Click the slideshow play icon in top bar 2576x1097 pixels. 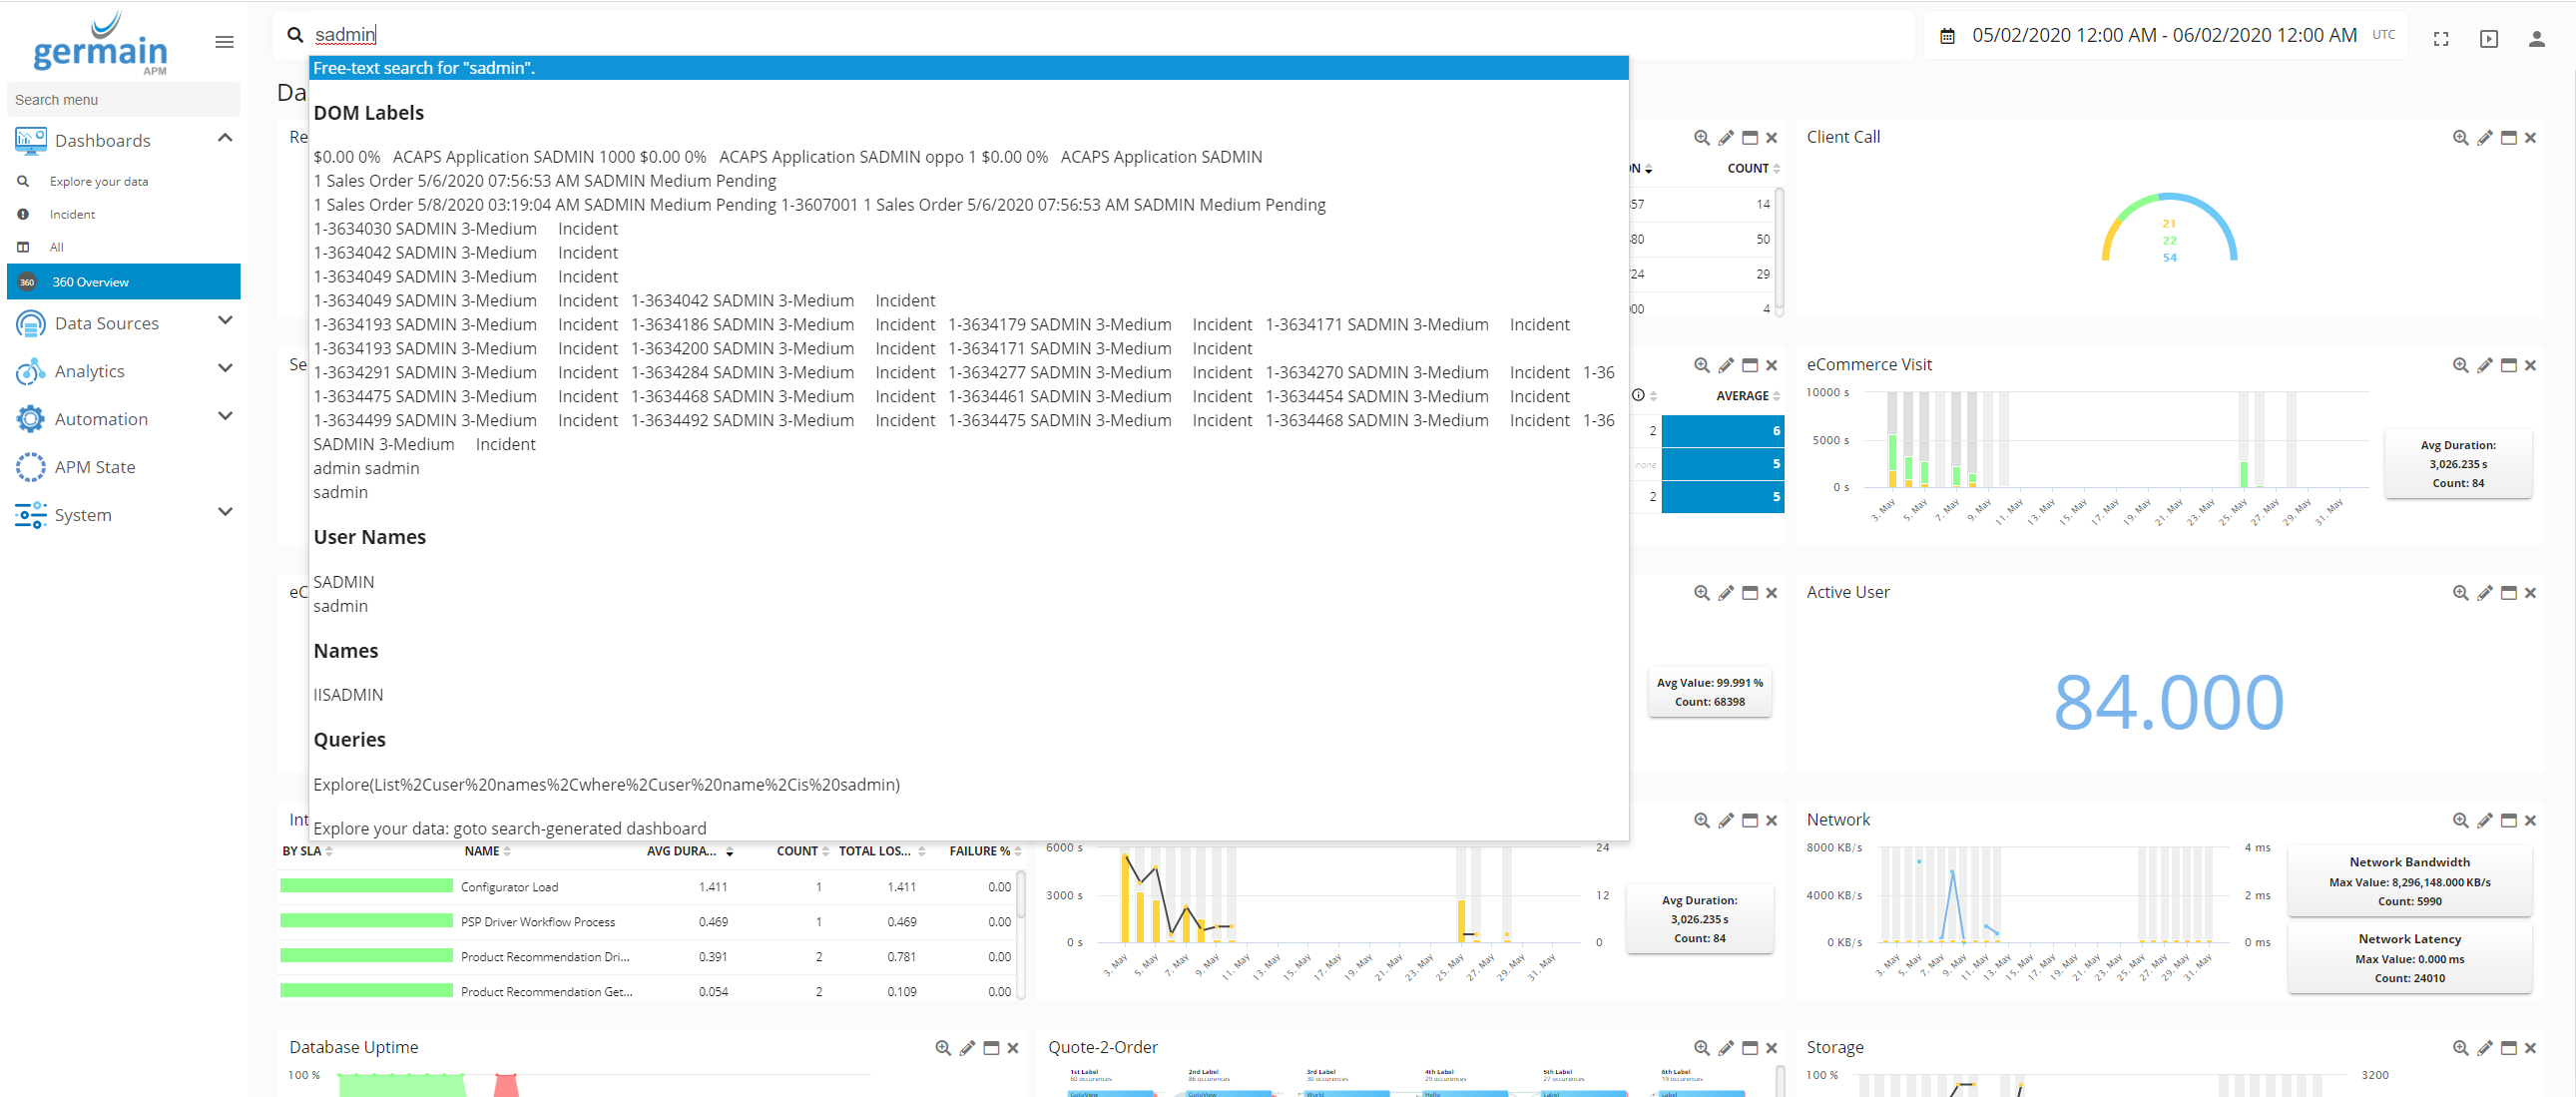click(2488, 39)
